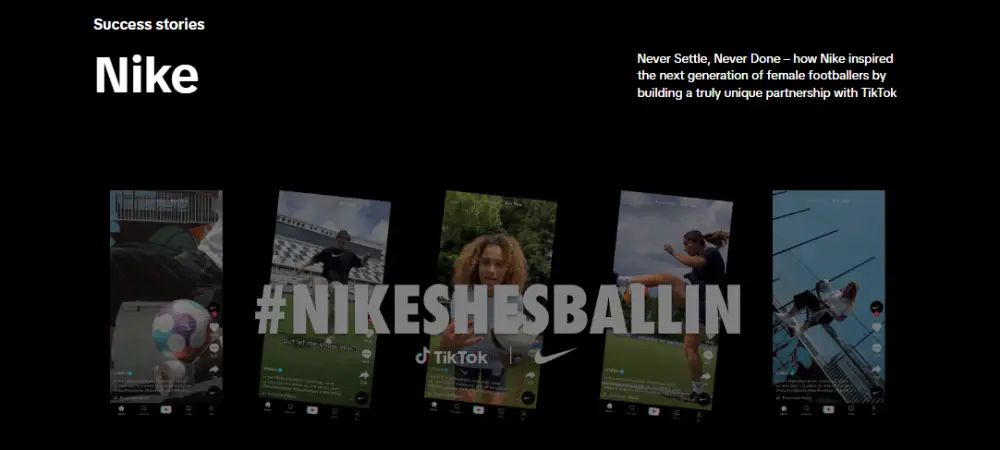Tap Inbox icon in stadium juggling phone
1000x450 pixels.
(335, 412)
